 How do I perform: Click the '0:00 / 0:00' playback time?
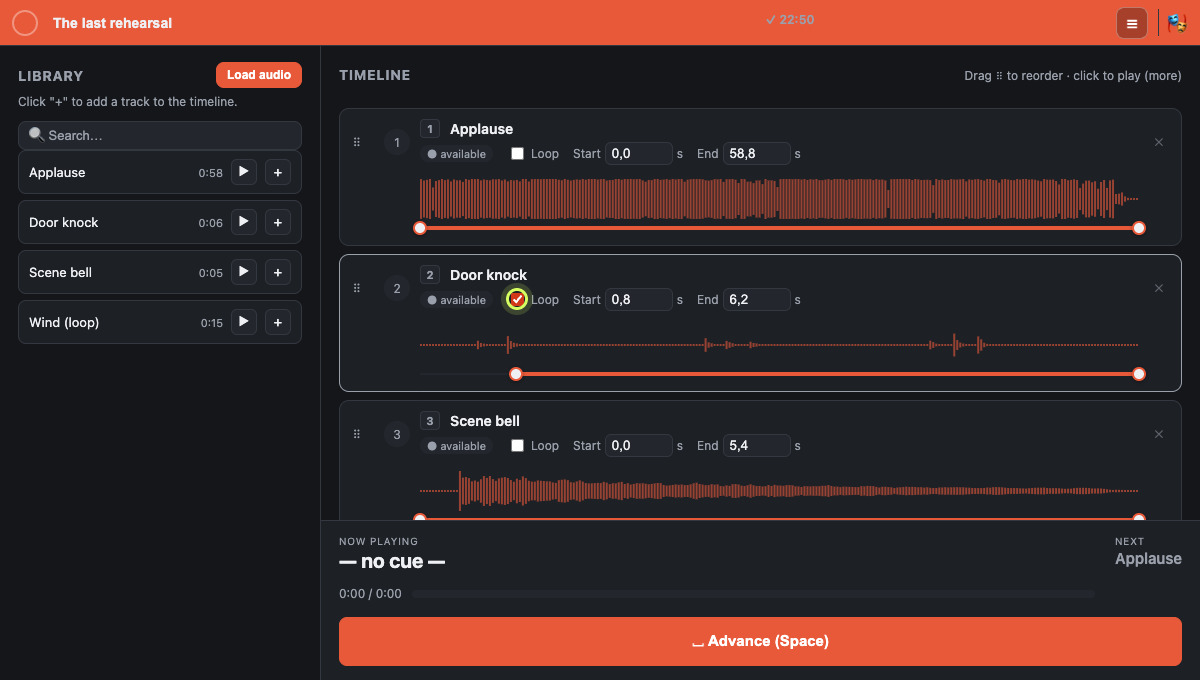click(370, 594)
